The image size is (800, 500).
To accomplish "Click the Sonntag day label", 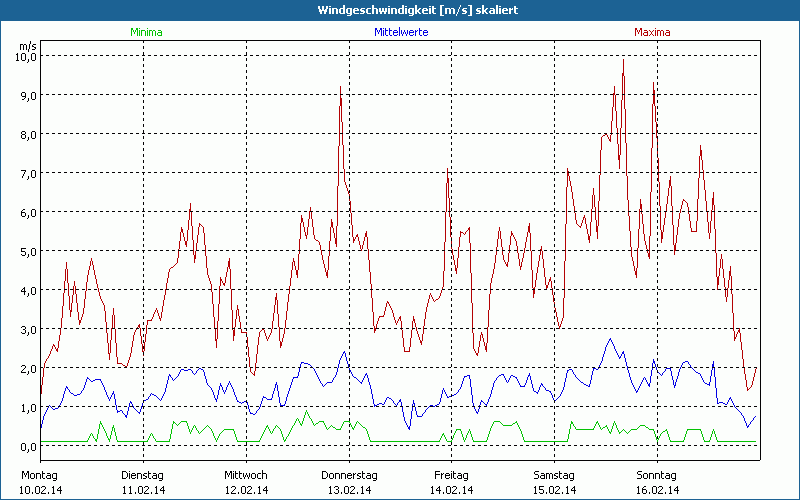I will pyautogui.click(x=657, y=475).
